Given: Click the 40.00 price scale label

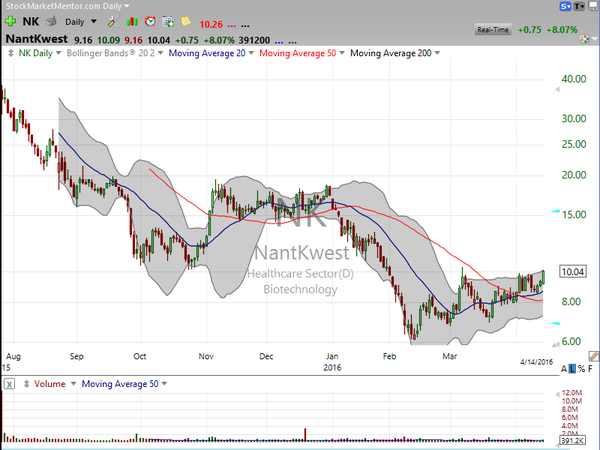Looking at the screenshot, I should click(574, 79).
